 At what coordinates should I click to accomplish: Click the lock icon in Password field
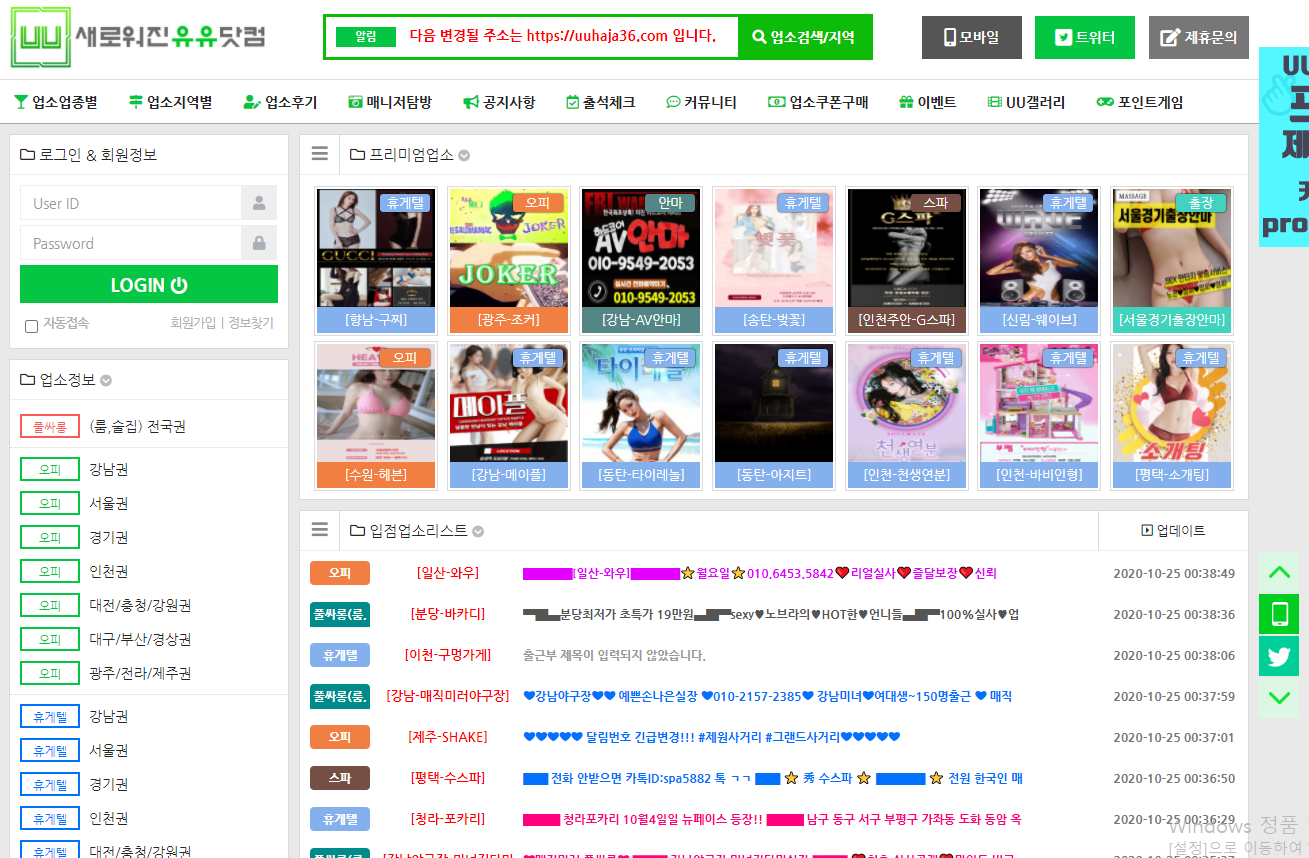click(259, 243)
